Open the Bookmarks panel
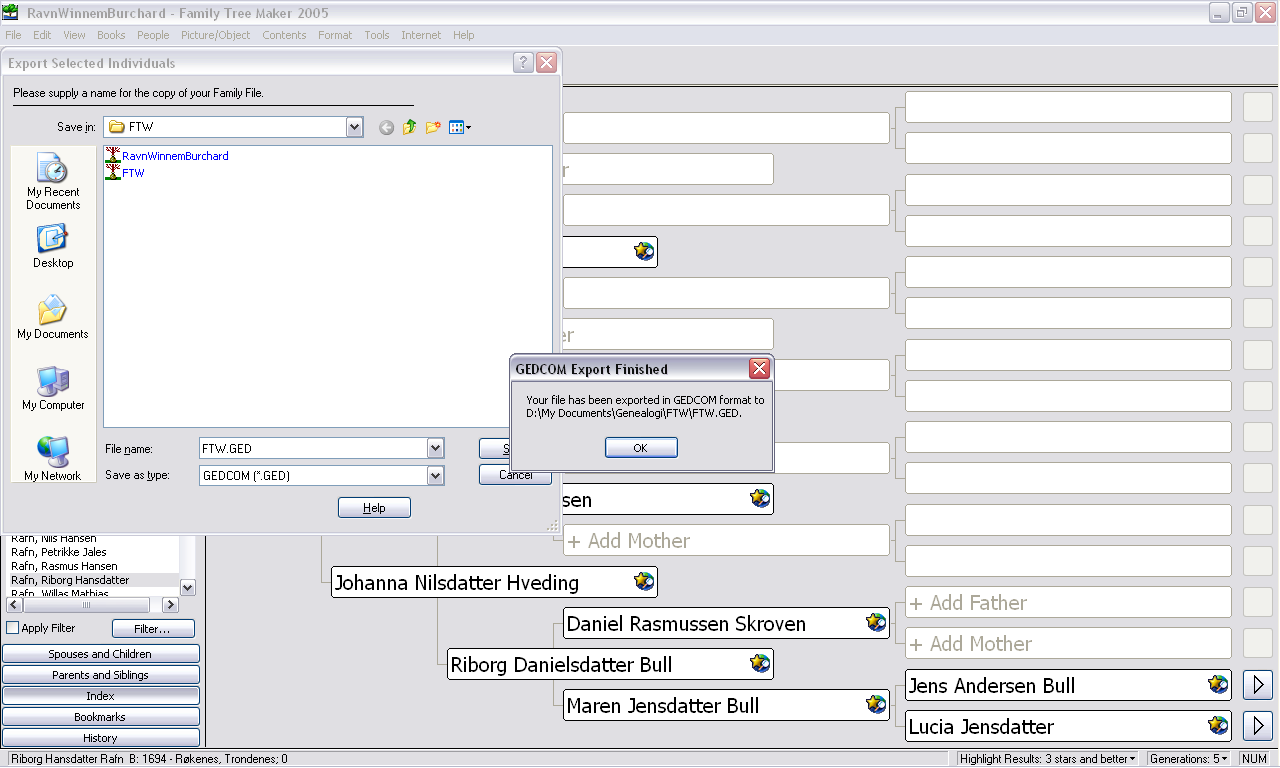The image size is (1280, 768). (x=100, y=717)
